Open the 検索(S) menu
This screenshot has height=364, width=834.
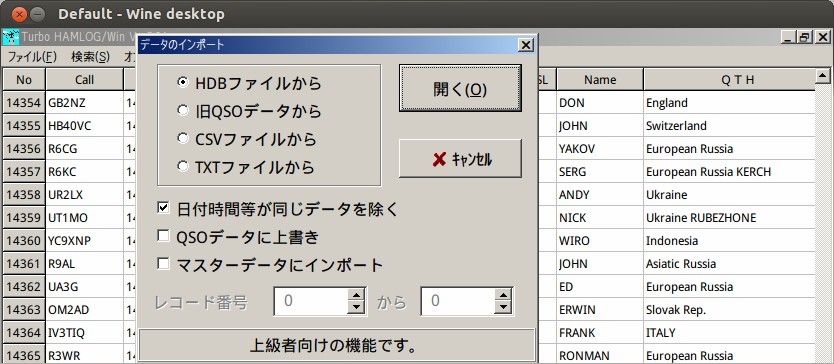point(90,56)
